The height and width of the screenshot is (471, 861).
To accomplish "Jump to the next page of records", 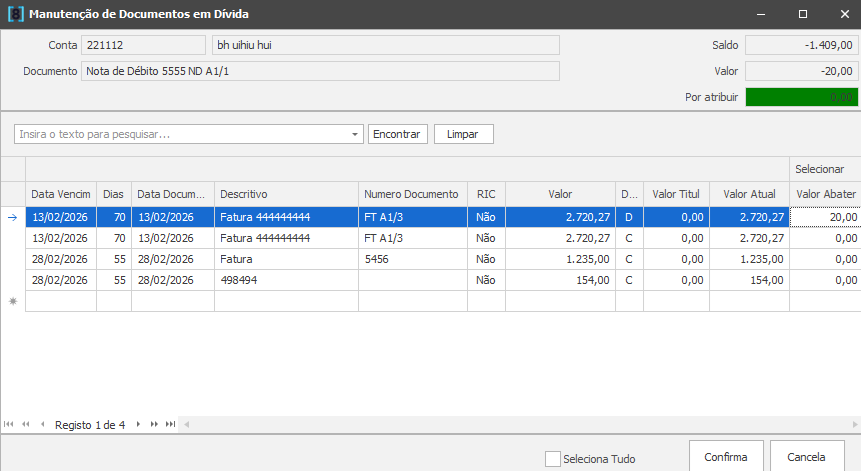I will pos(154,424).
